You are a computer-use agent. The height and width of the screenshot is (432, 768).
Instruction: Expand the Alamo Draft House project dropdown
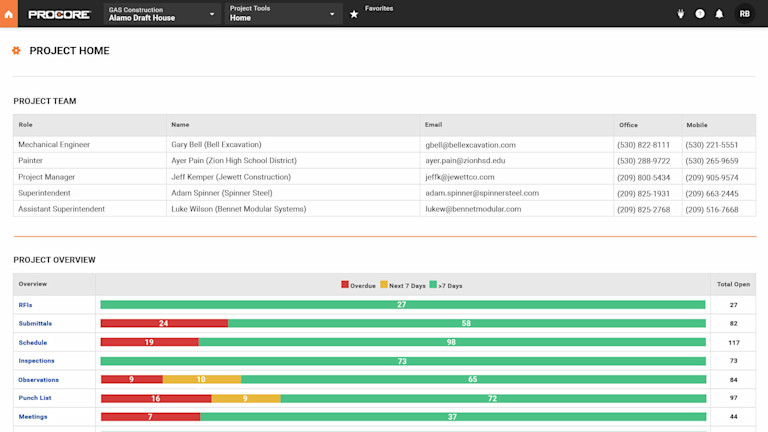[x=162, y=14]
